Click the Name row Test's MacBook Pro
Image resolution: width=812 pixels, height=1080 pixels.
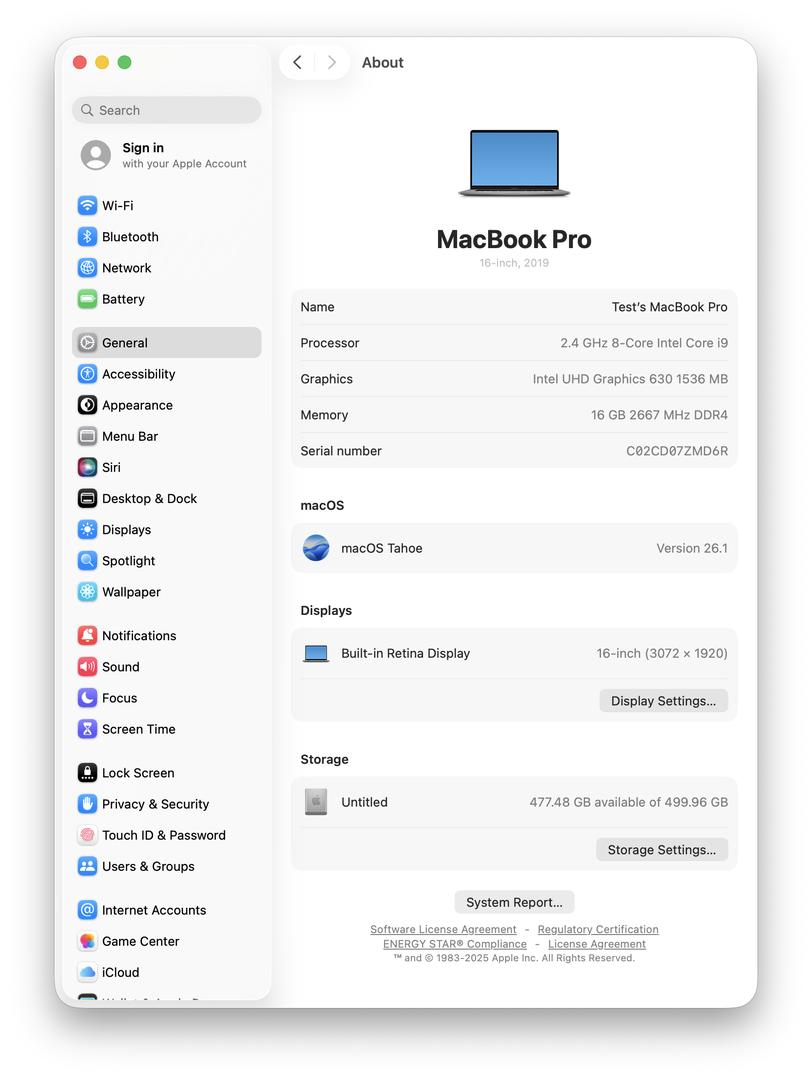(x=514, y=307)
